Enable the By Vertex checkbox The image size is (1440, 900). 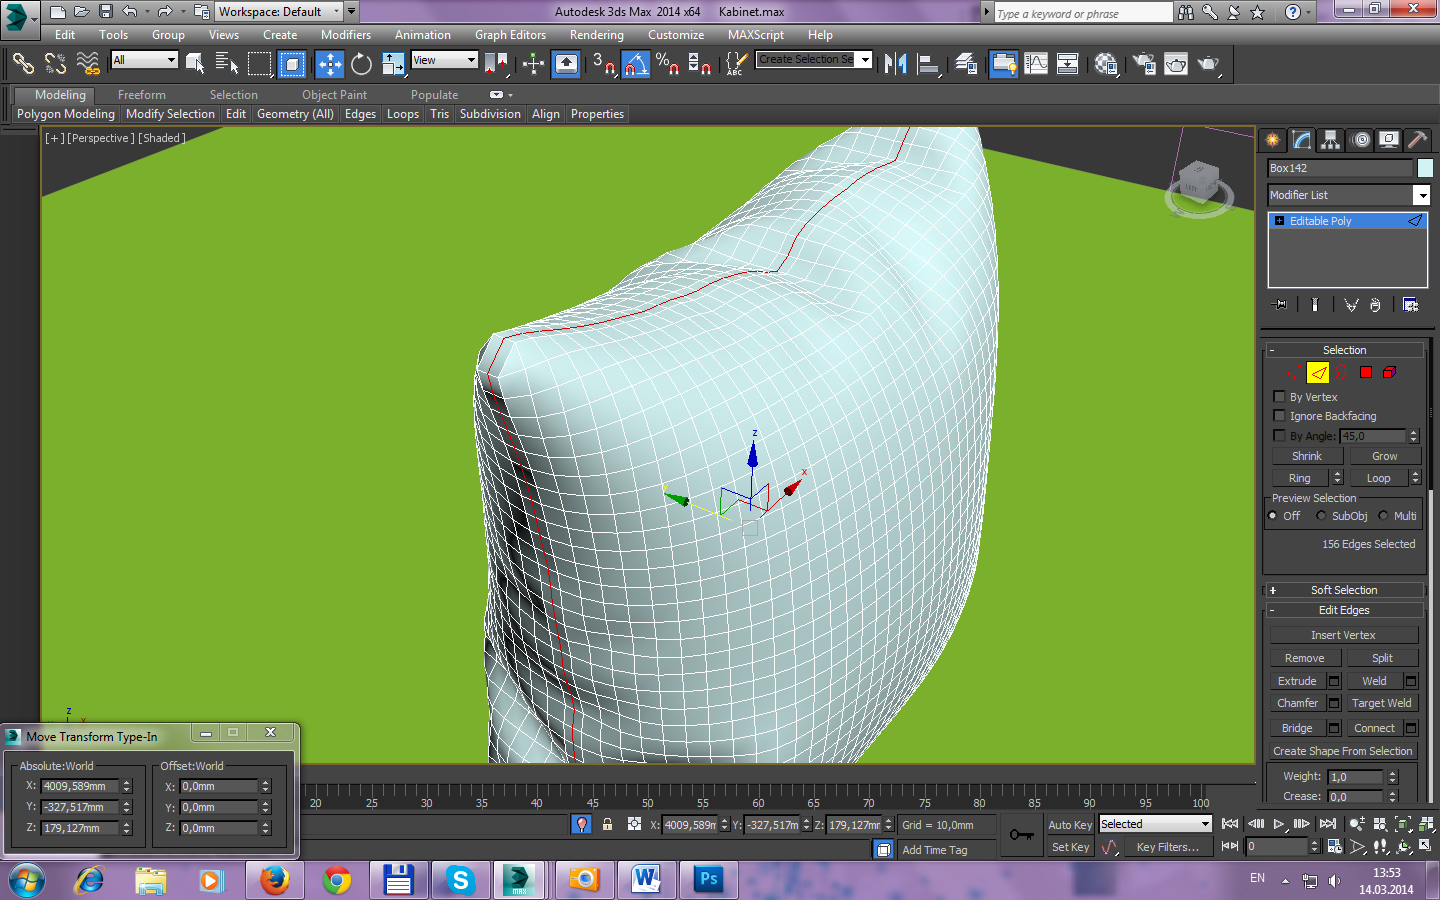(x=1279, y=397)
